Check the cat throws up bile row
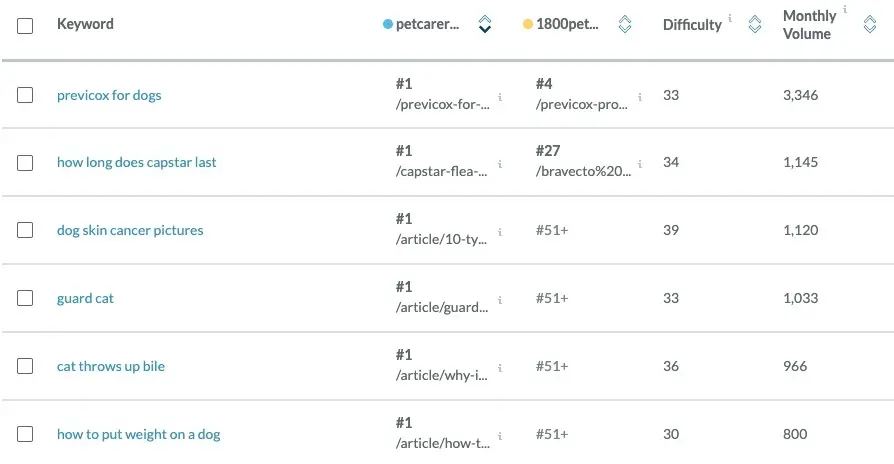The width and height of the screenshot is (894, 464). [25, 366]
